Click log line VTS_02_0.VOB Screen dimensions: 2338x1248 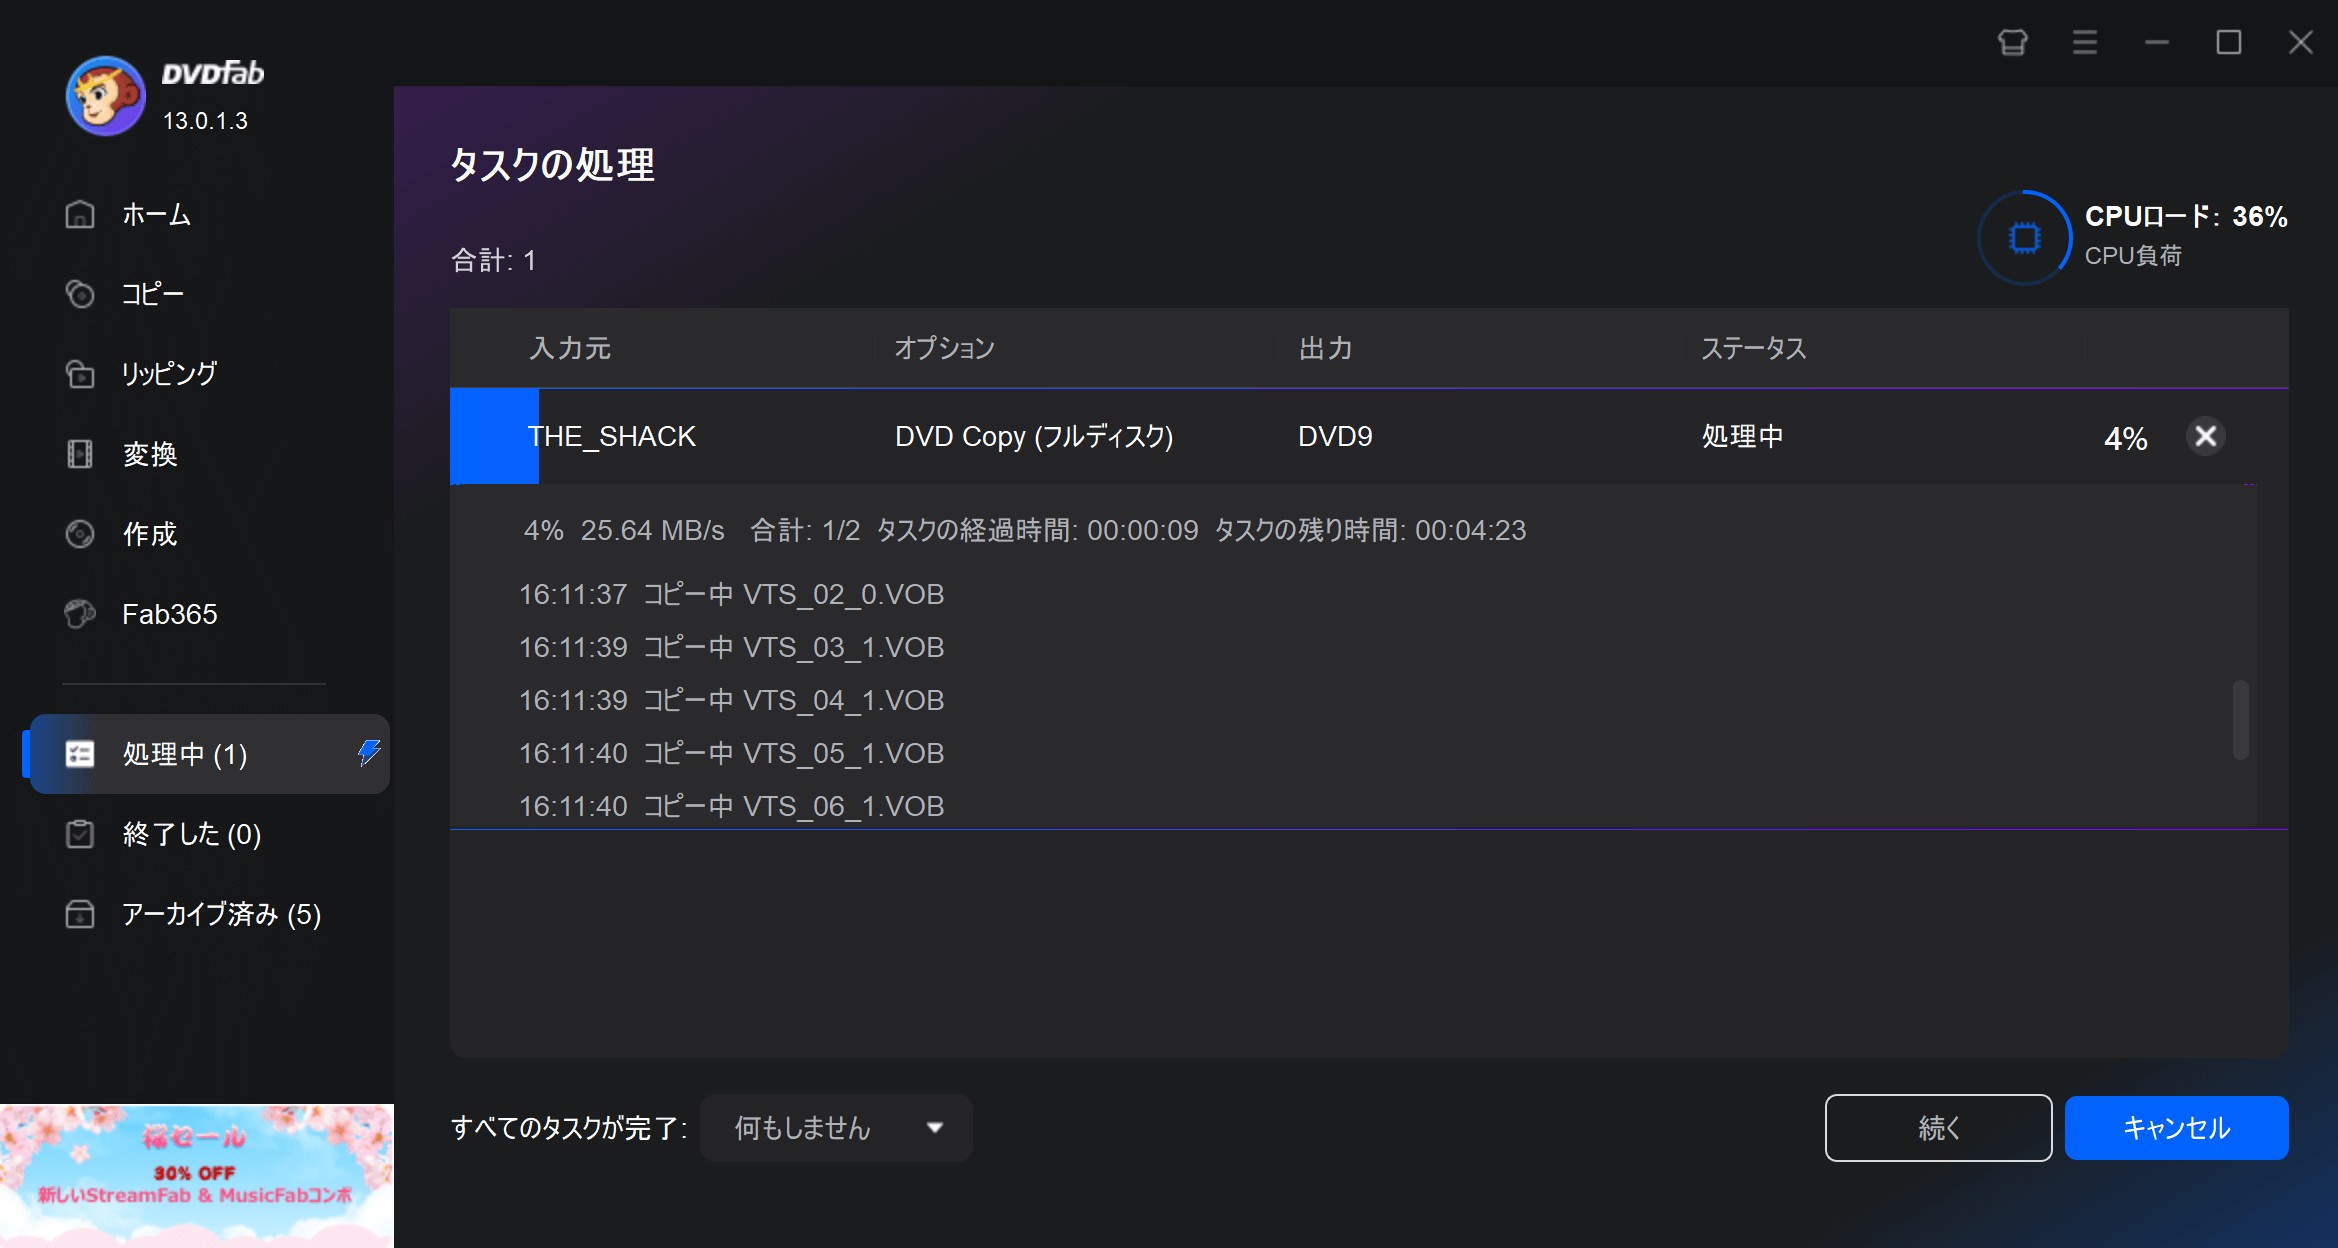(731, 594)
